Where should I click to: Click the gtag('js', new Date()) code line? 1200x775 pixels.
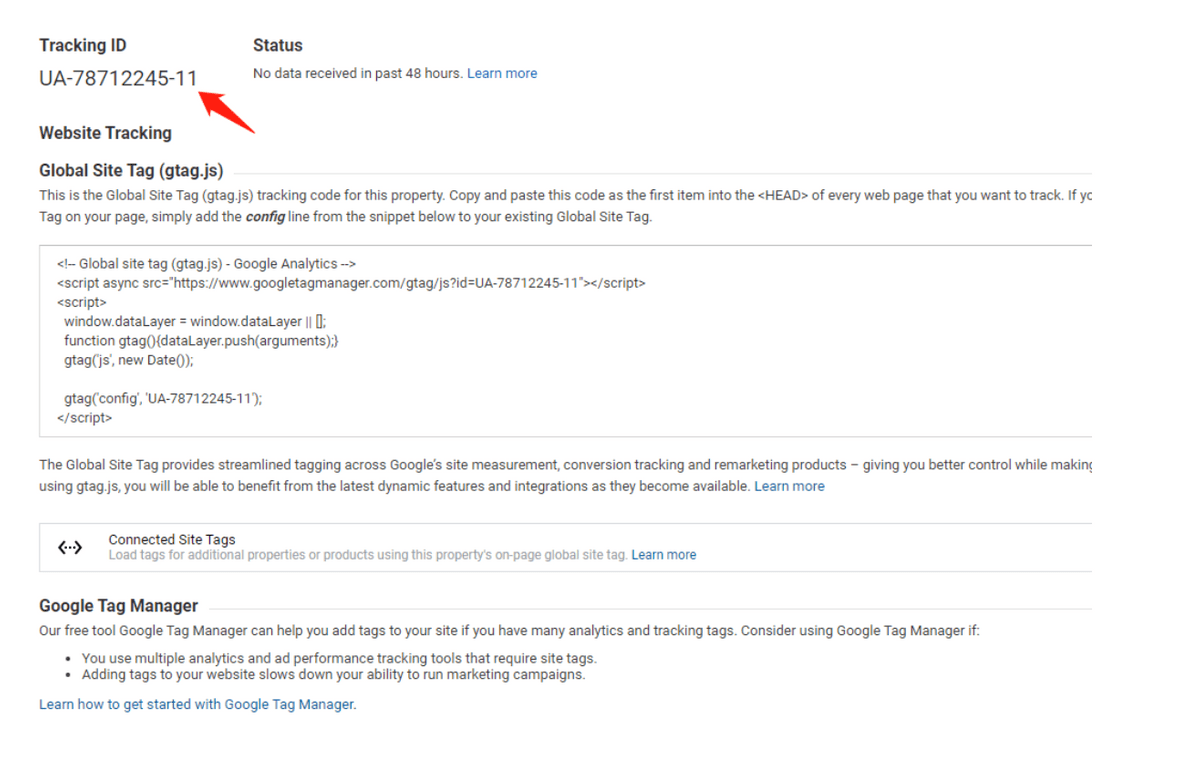[129, 360]
